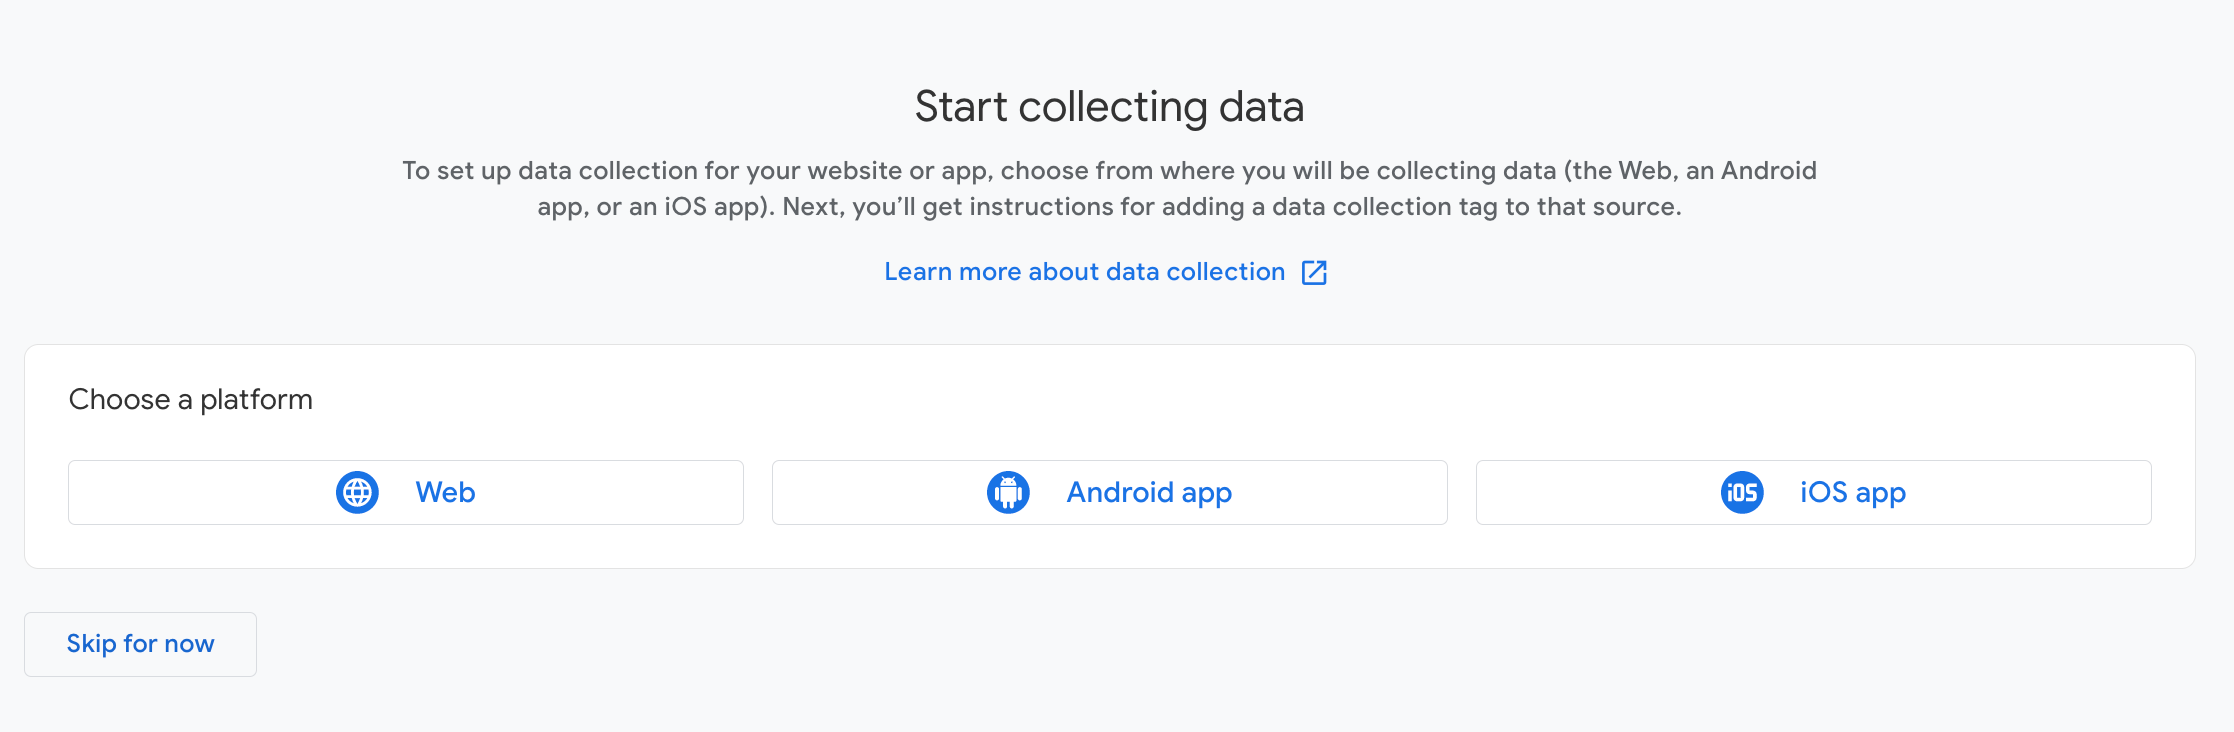
Task: Click the "Choose a platform" title
Action: [190, 400]
